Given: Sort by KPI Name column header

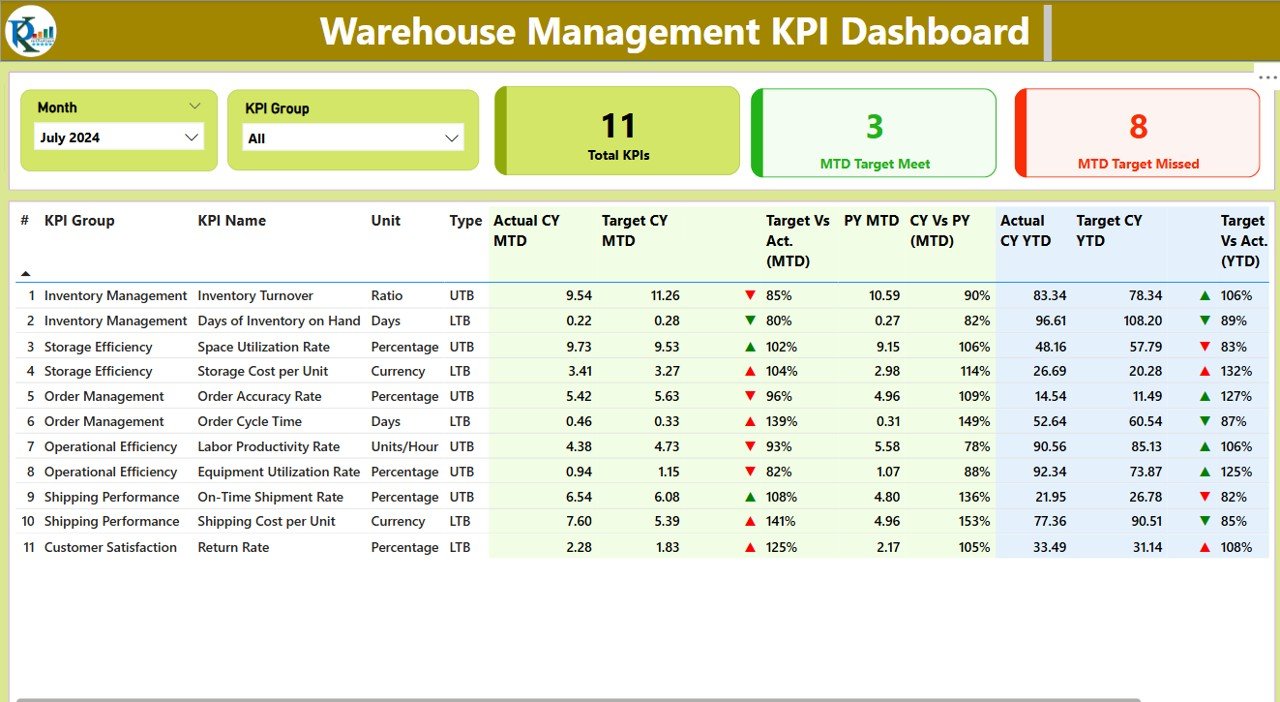Looking at the screenshot, I should 231,221.
